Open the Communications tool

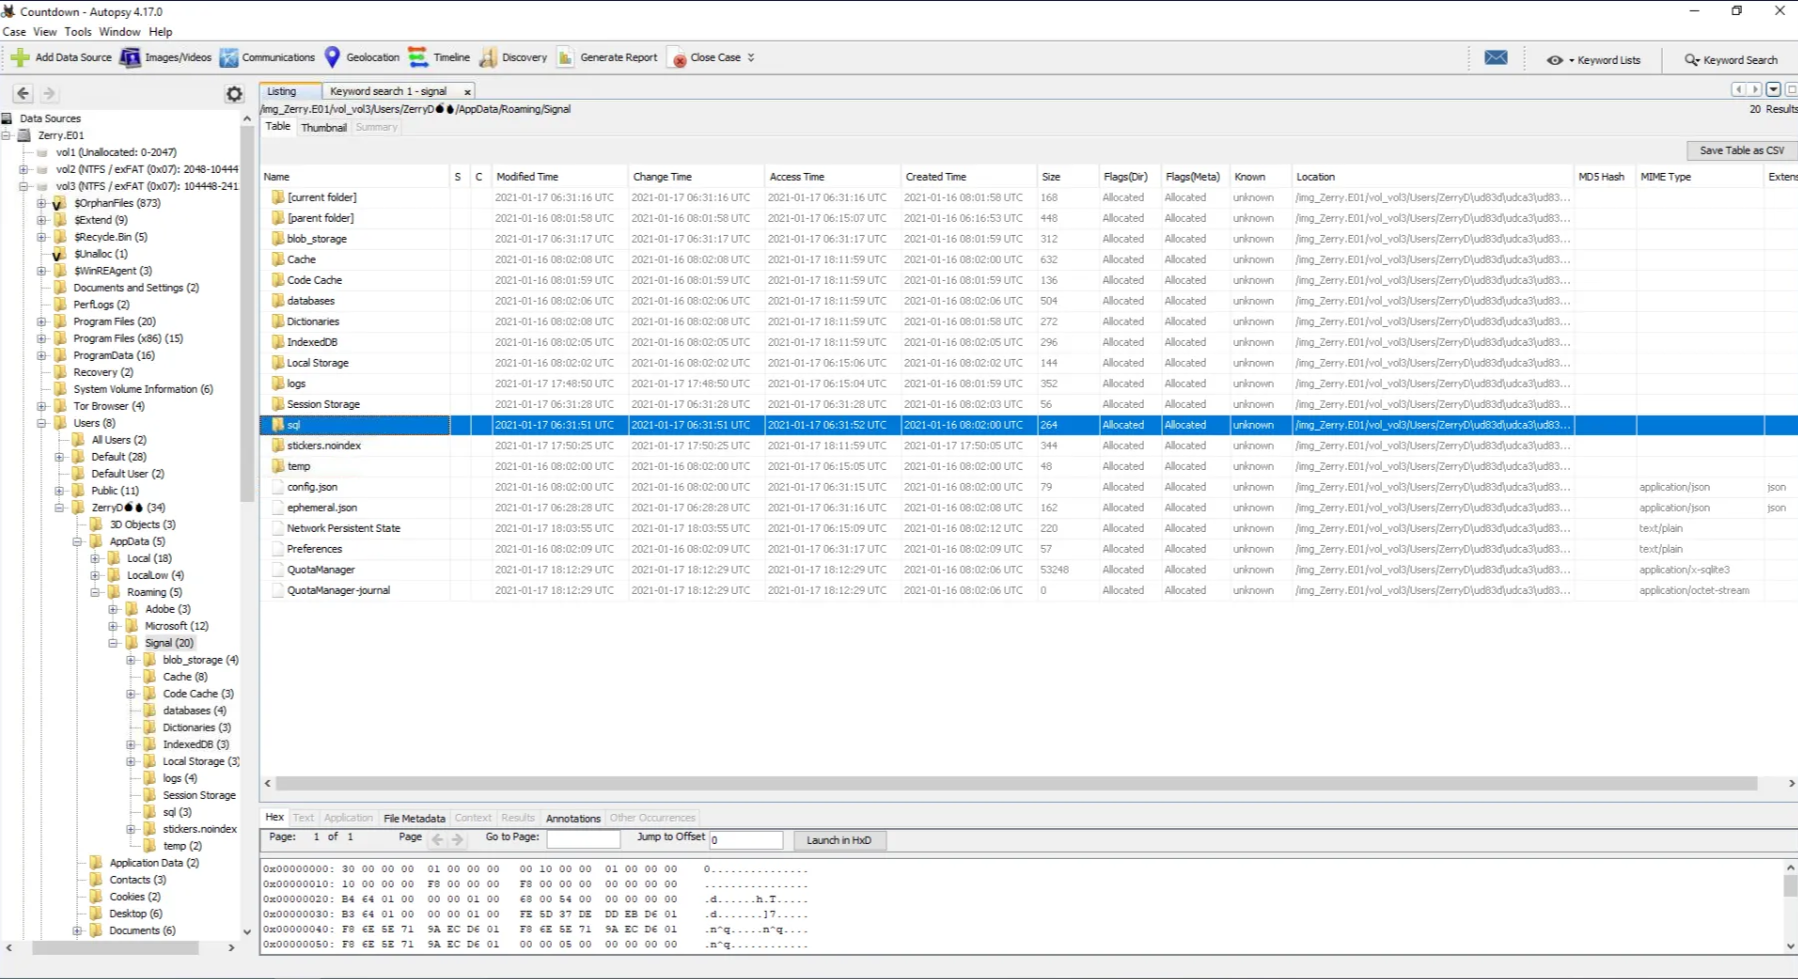[267, 58]
